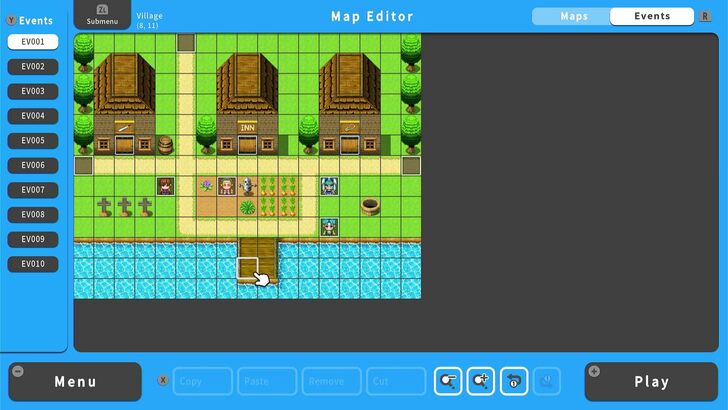This screenshot has height=410, width=728.
Task: Click the dimmed icon right of reset zoom
Action: (x=547, y=381)
